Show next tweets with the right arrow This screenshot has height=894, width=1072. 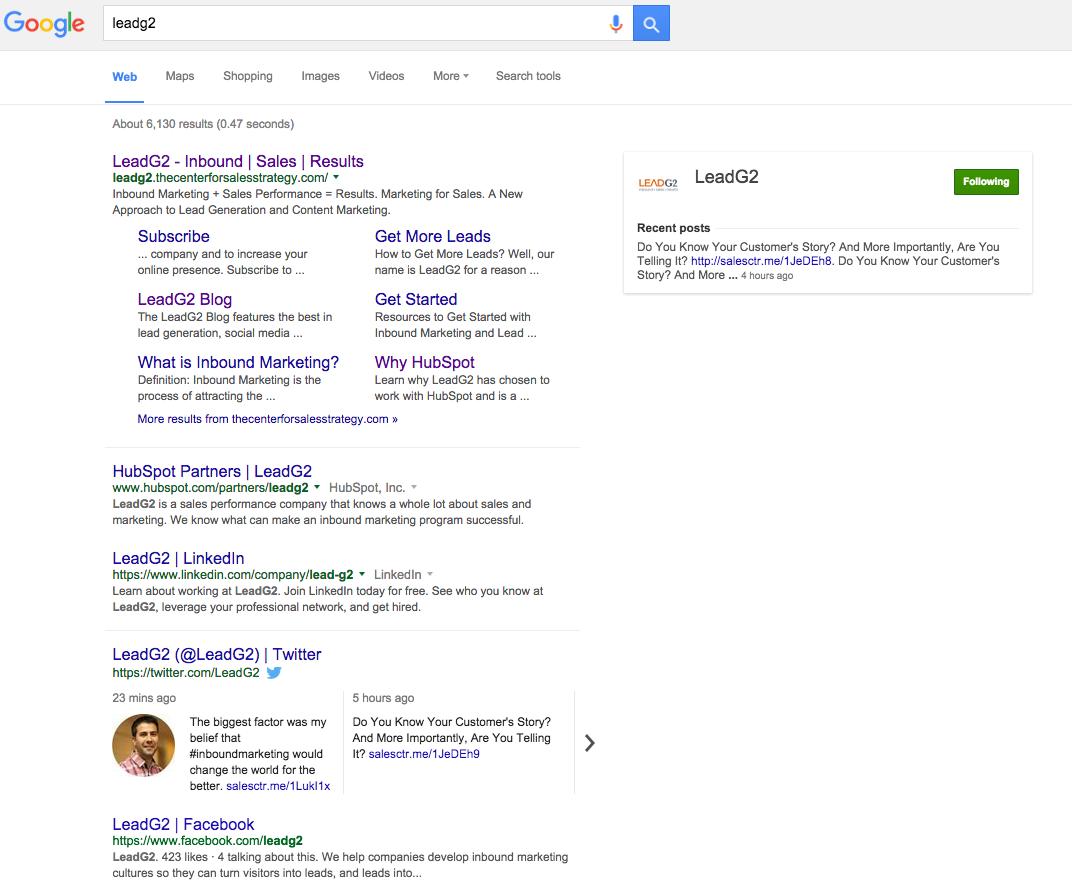click(590, 743)
